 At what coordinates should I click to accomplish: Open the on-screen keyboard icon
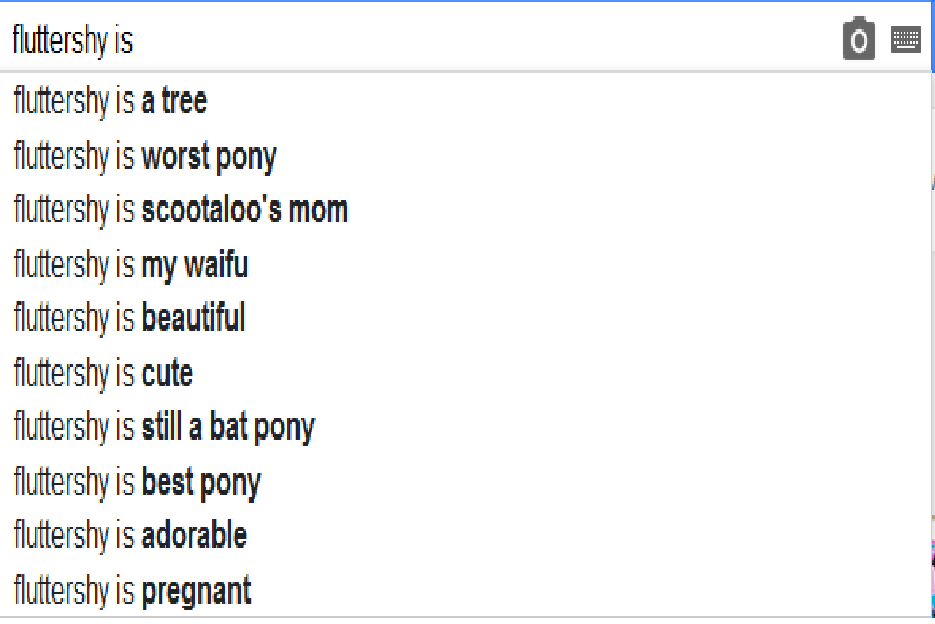coord(906,40)
